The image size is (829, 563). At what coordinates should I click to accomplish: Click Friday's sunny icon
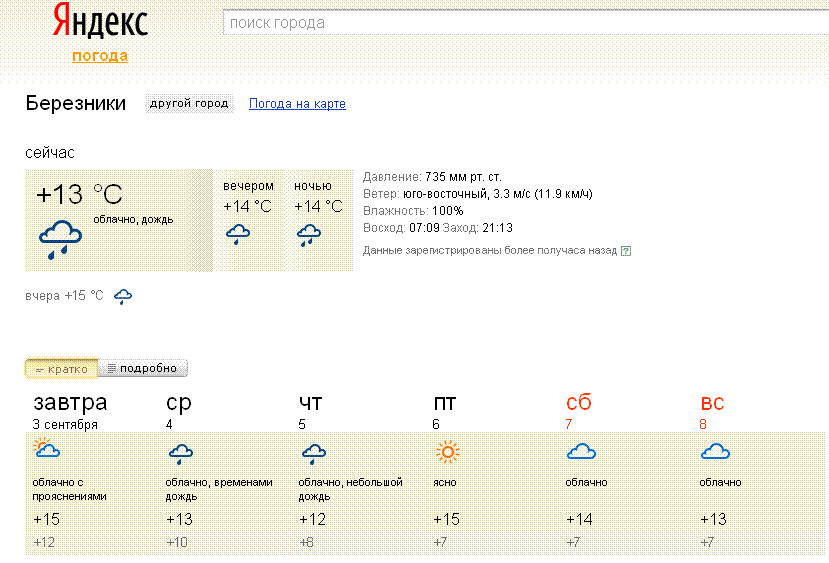(x=447, y=453)
